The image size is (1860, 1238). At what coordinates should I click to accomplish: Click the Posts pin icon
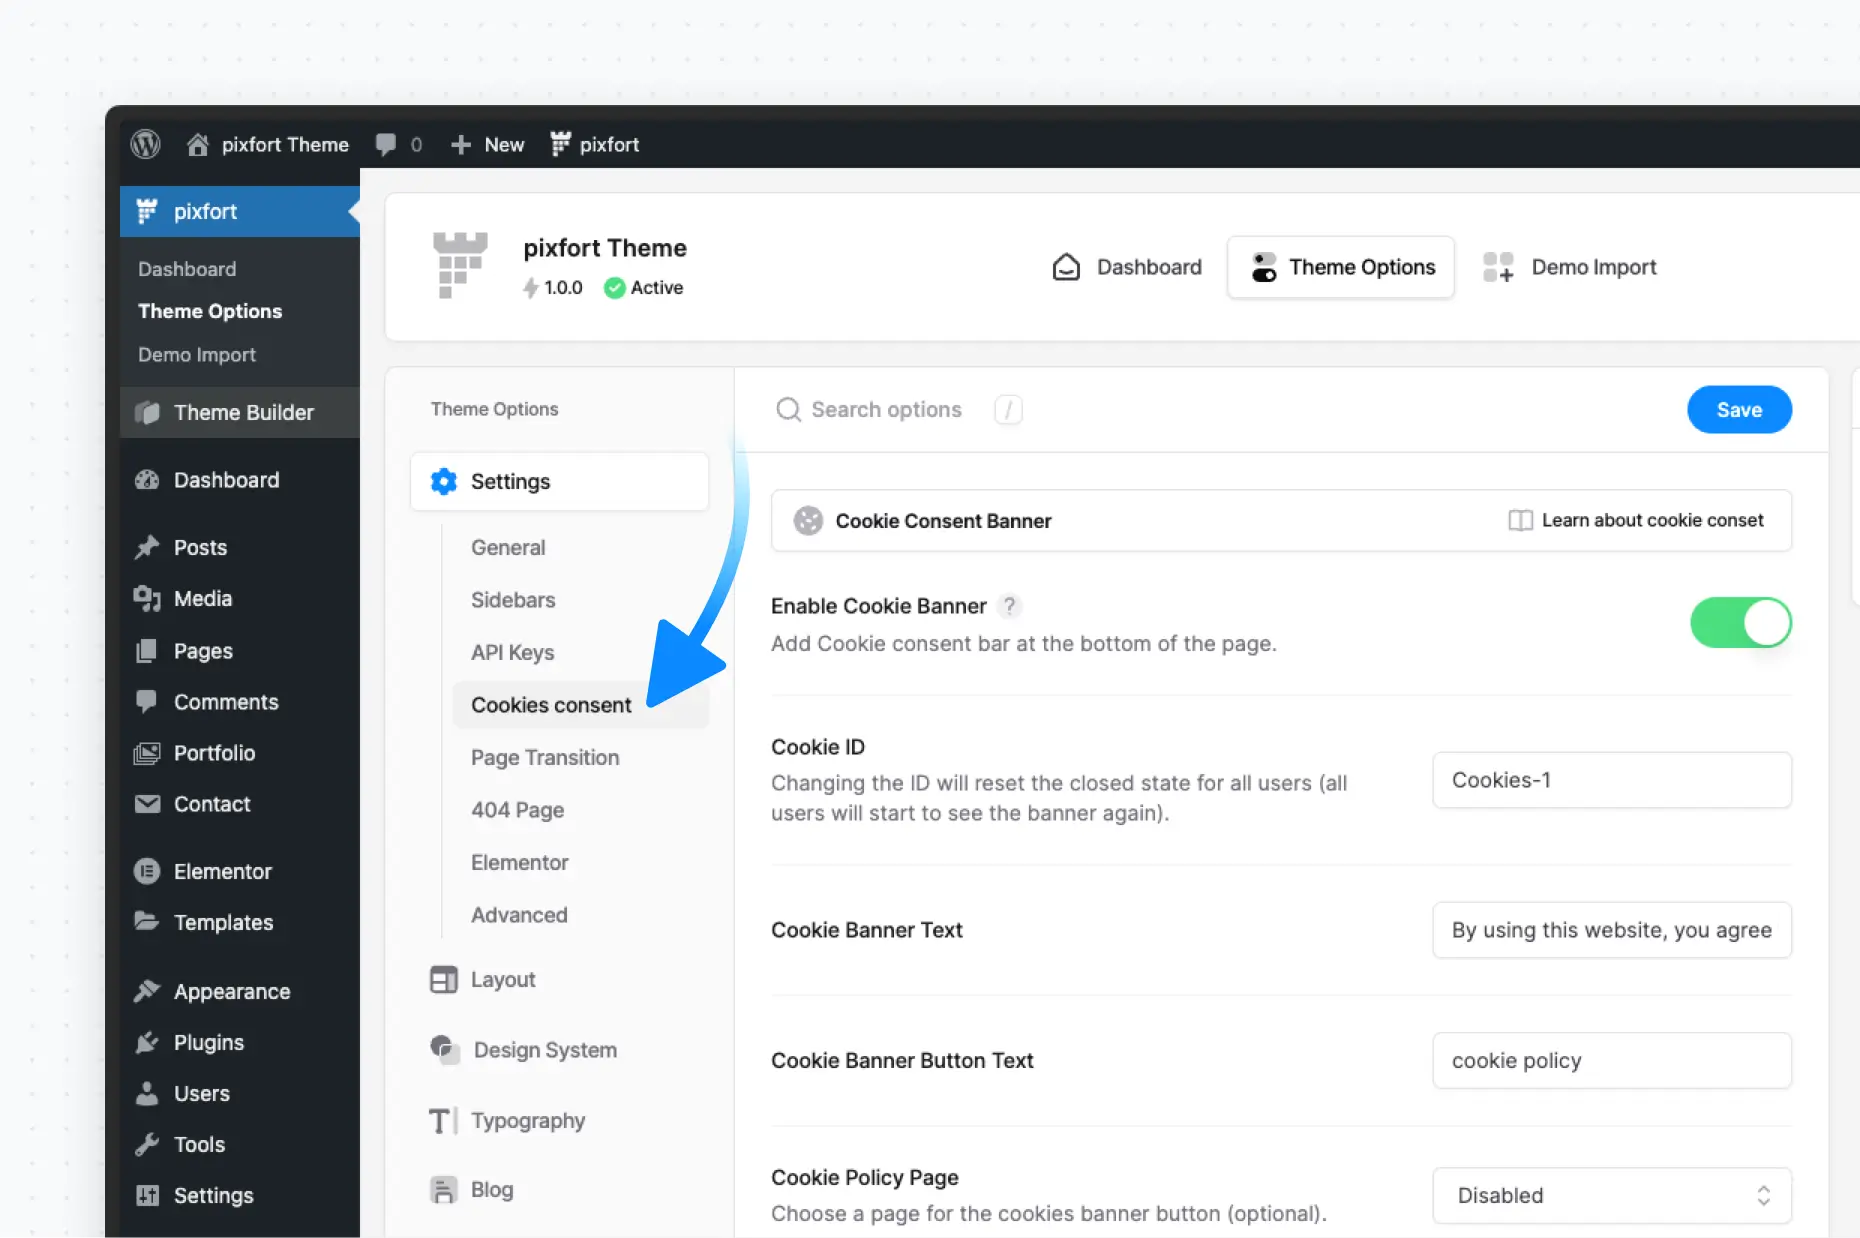coord(147,547)
